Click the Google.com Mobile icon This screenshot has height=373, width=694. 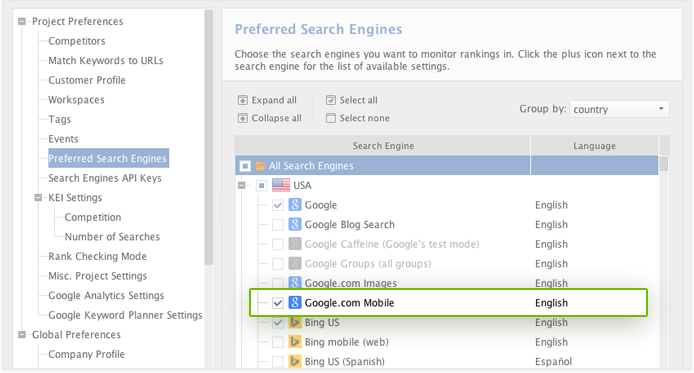tap(295, 303)
